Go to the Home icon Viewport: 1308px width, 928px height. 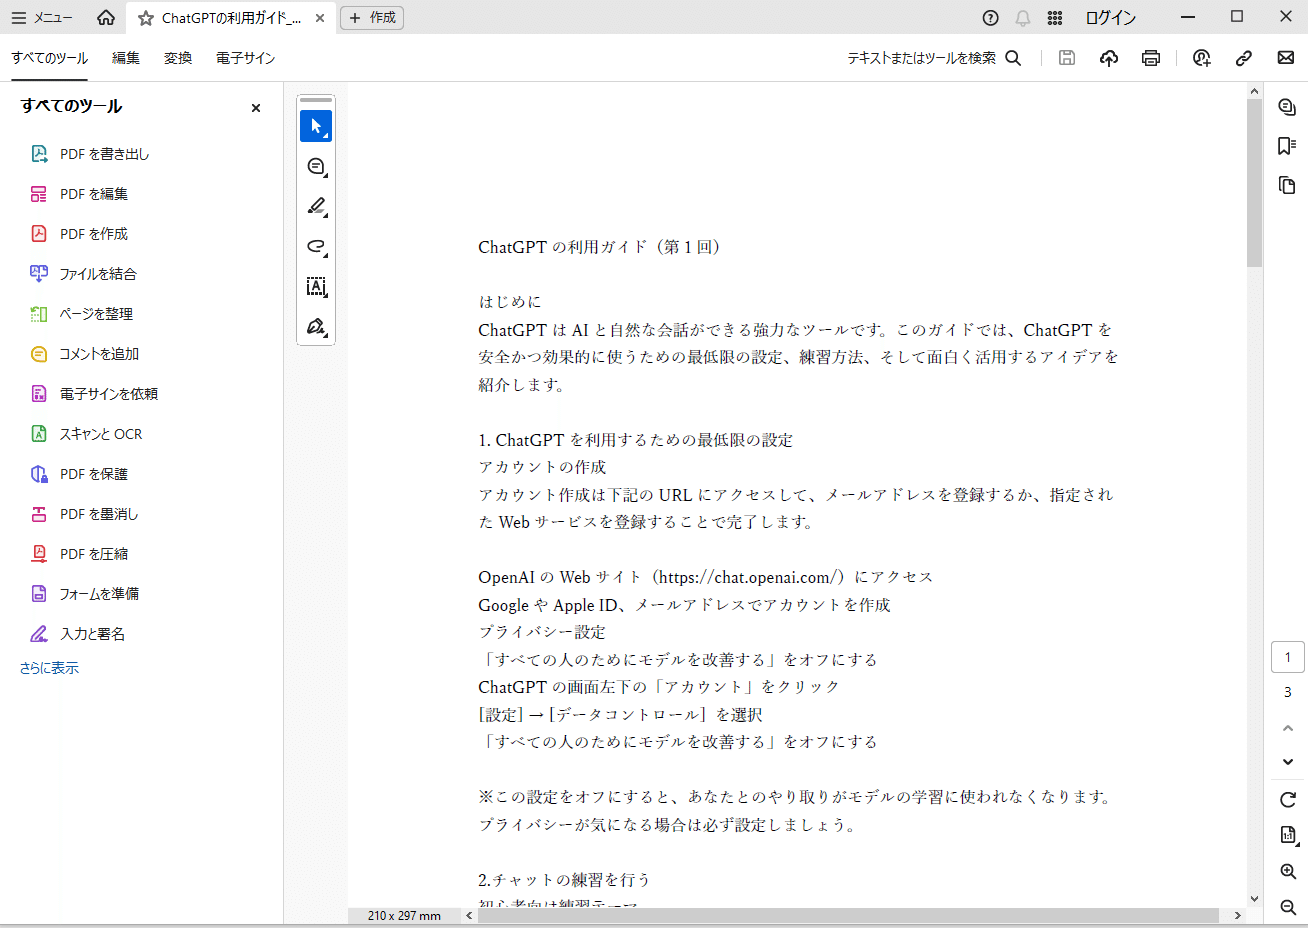click(x=106, y=17)
